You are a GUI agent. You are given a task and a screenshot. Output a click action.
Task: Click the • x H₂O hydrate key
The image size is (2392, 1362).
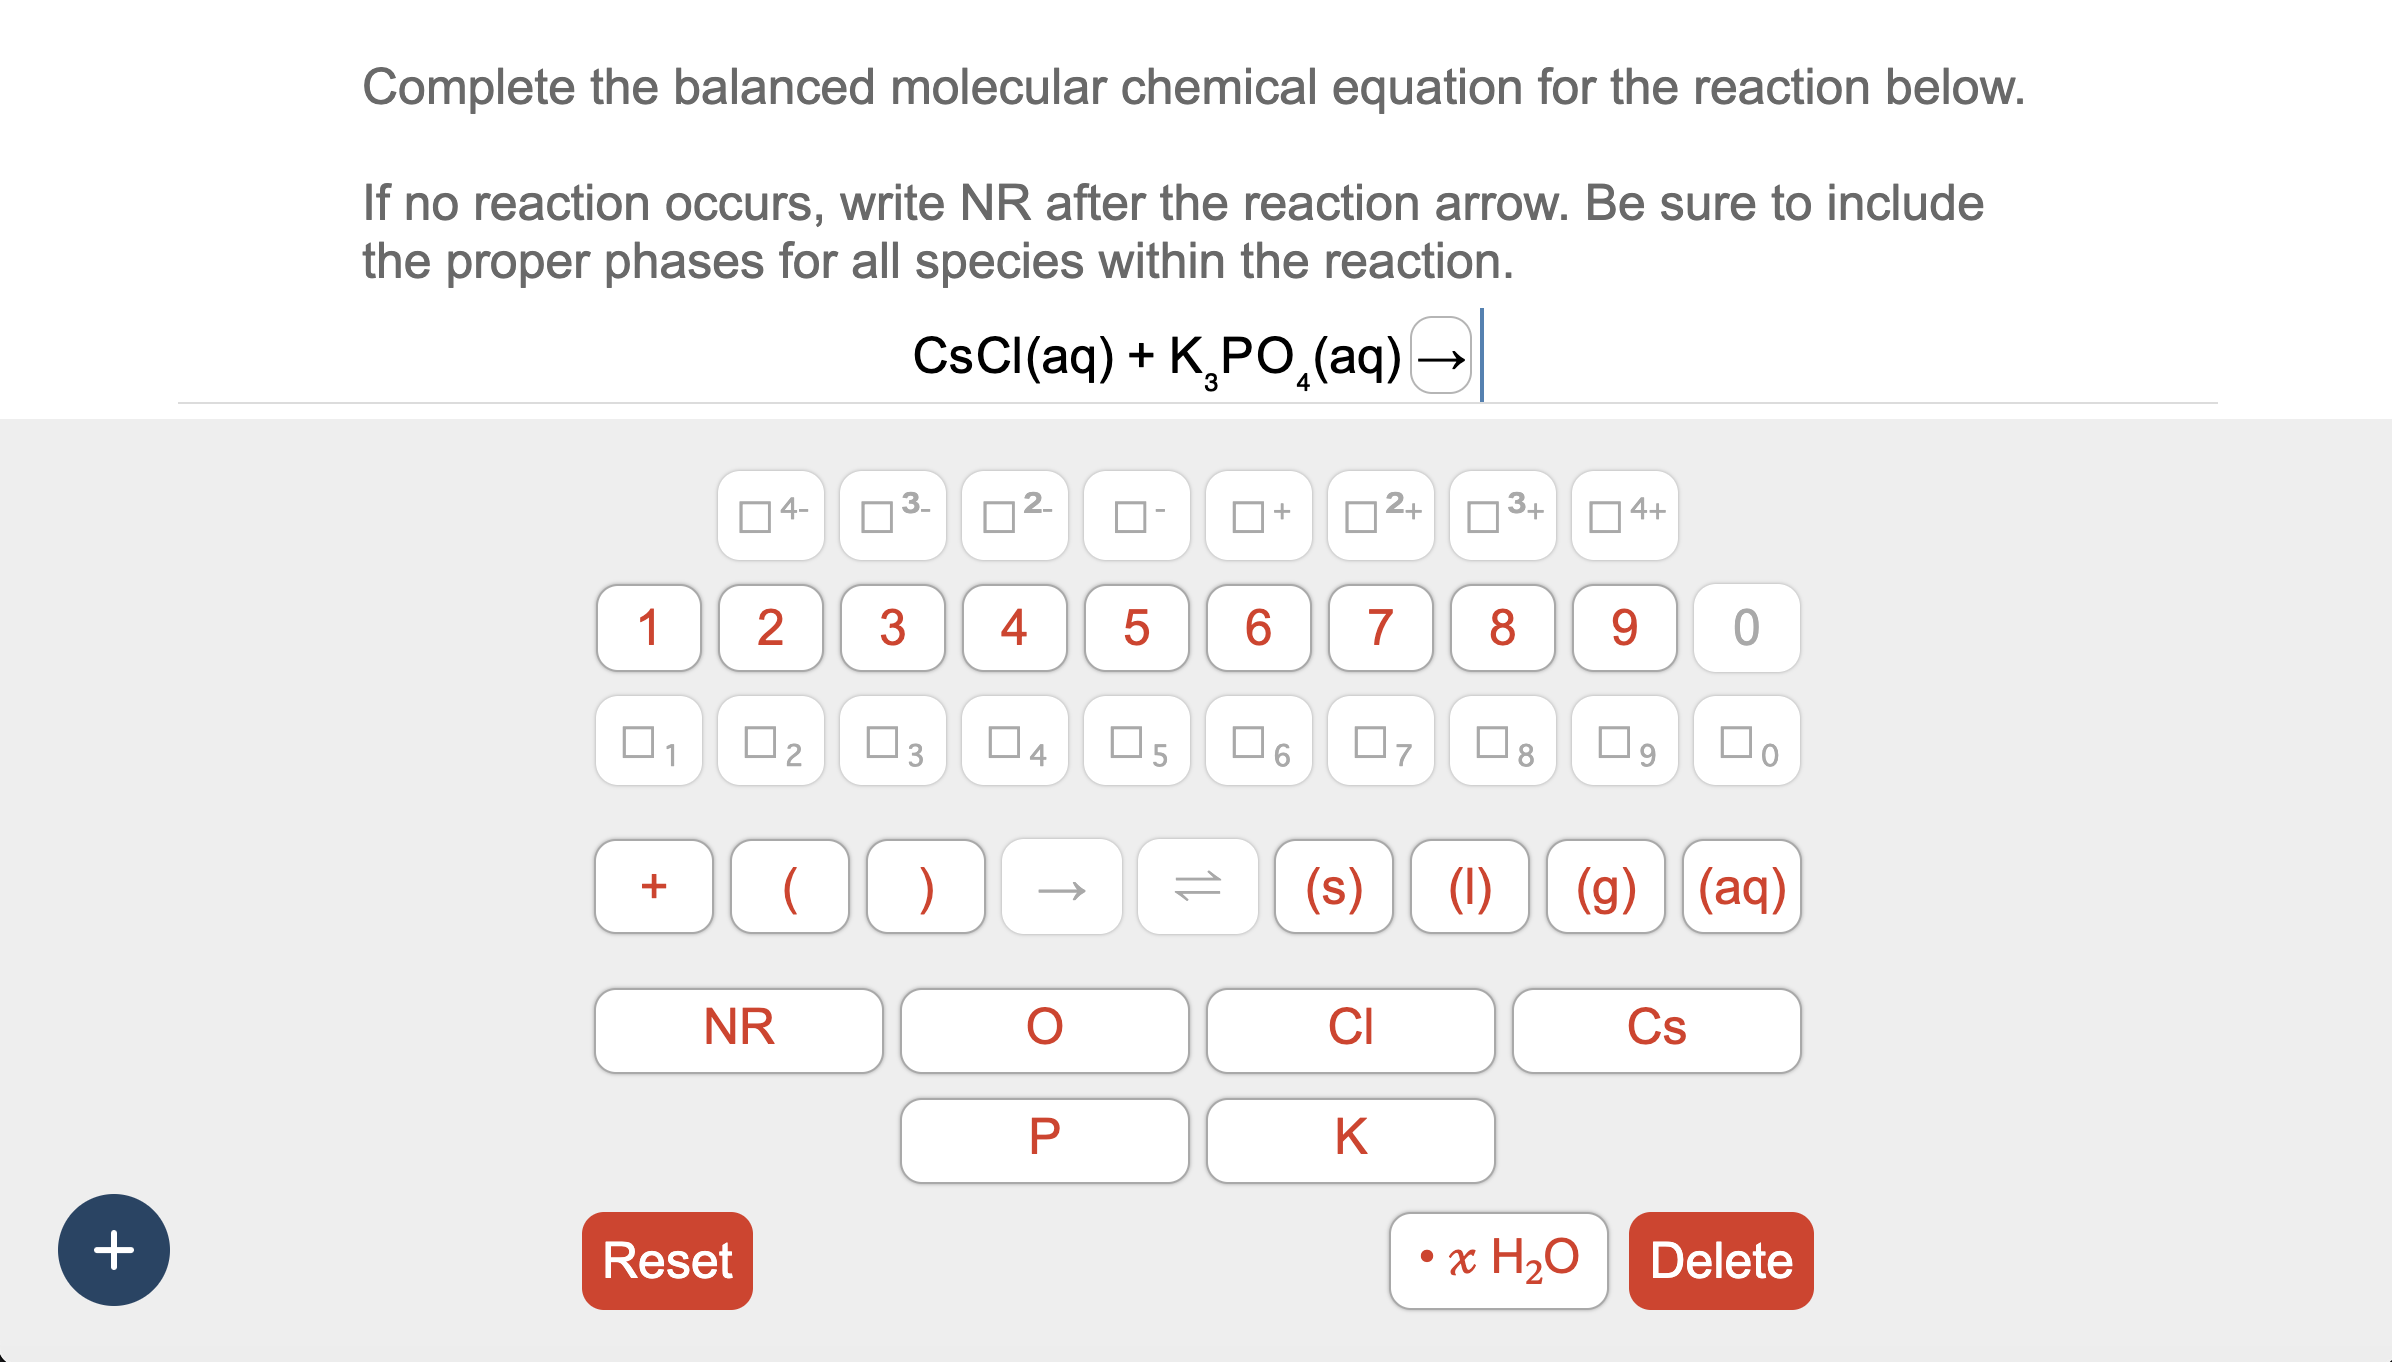1497,1259
